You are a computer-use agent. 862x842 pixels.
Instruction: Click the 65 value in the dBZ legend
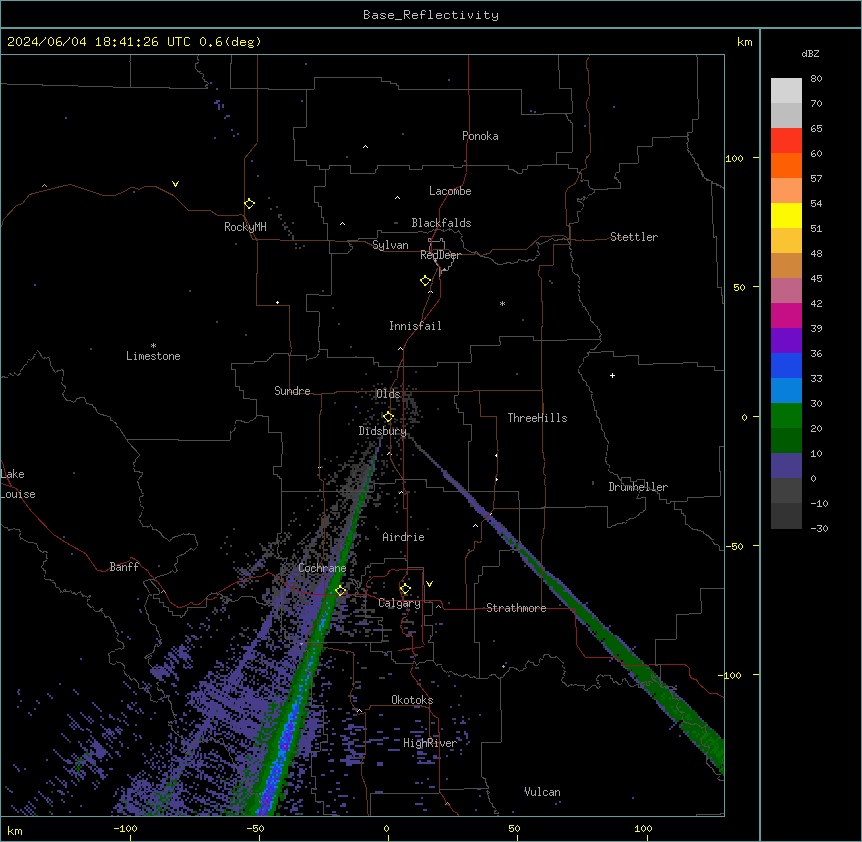coord(816,128)
